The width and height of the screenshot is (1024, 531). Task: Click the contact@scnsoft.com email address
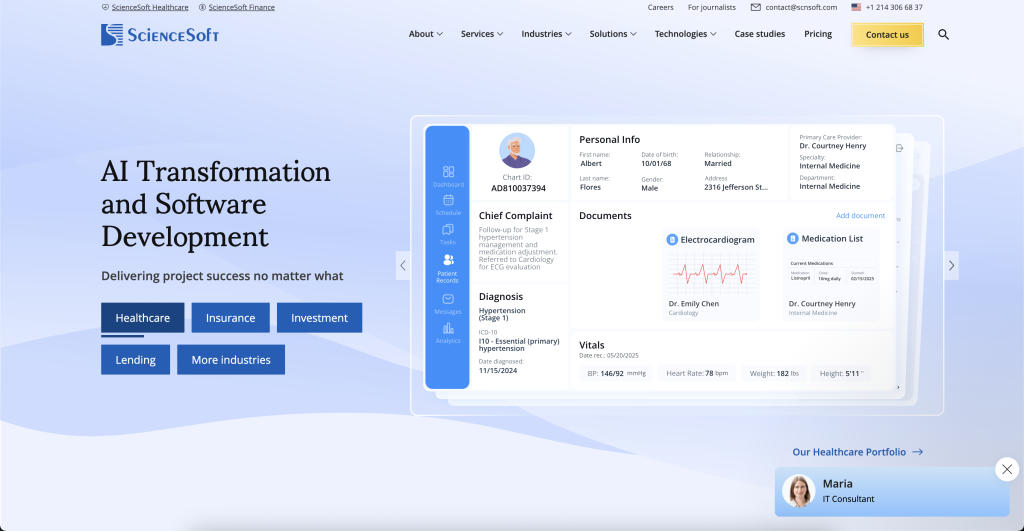[x=801, y=7]
